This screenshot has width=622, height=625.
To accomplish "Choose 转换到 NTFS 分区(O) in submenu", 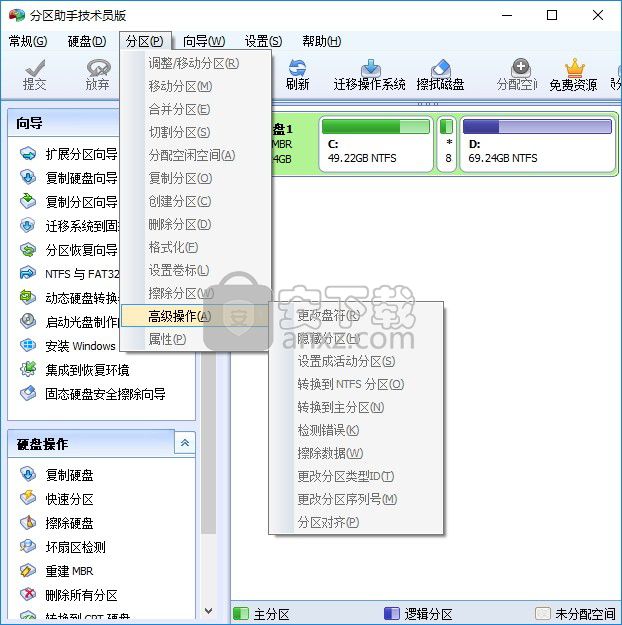I will coord(356,384).
